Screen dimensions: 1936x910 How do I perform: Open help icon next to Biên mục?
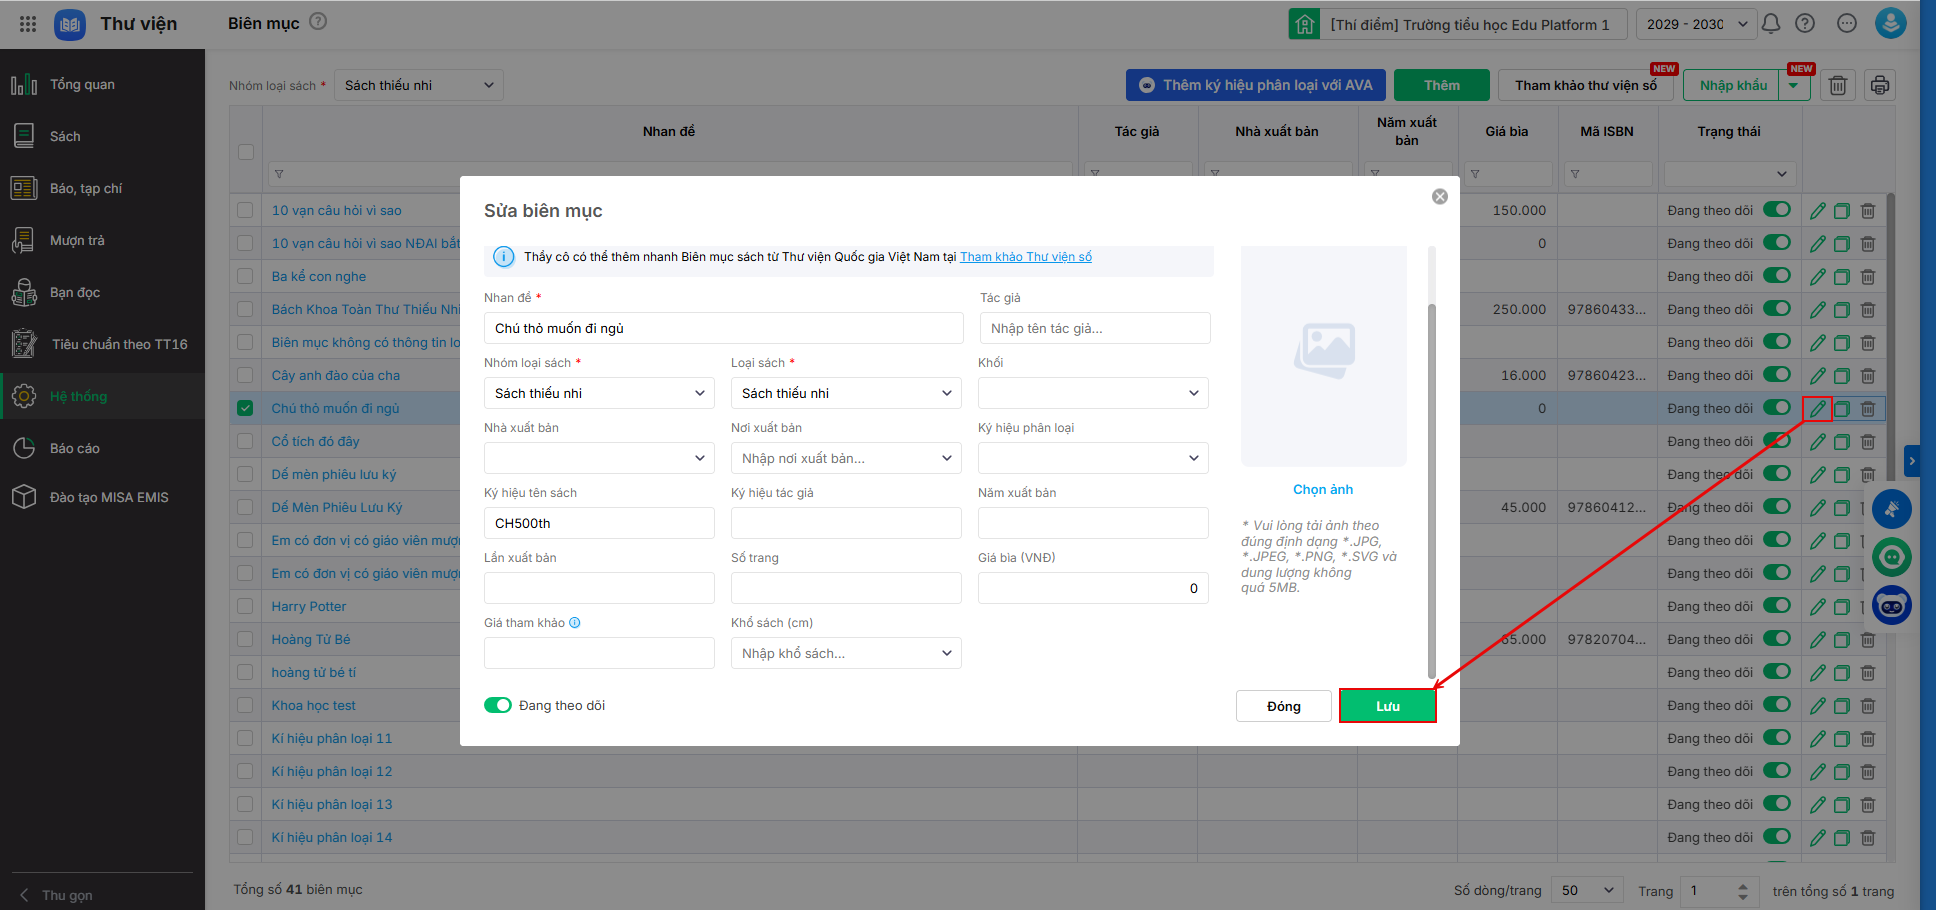[318, 21]
